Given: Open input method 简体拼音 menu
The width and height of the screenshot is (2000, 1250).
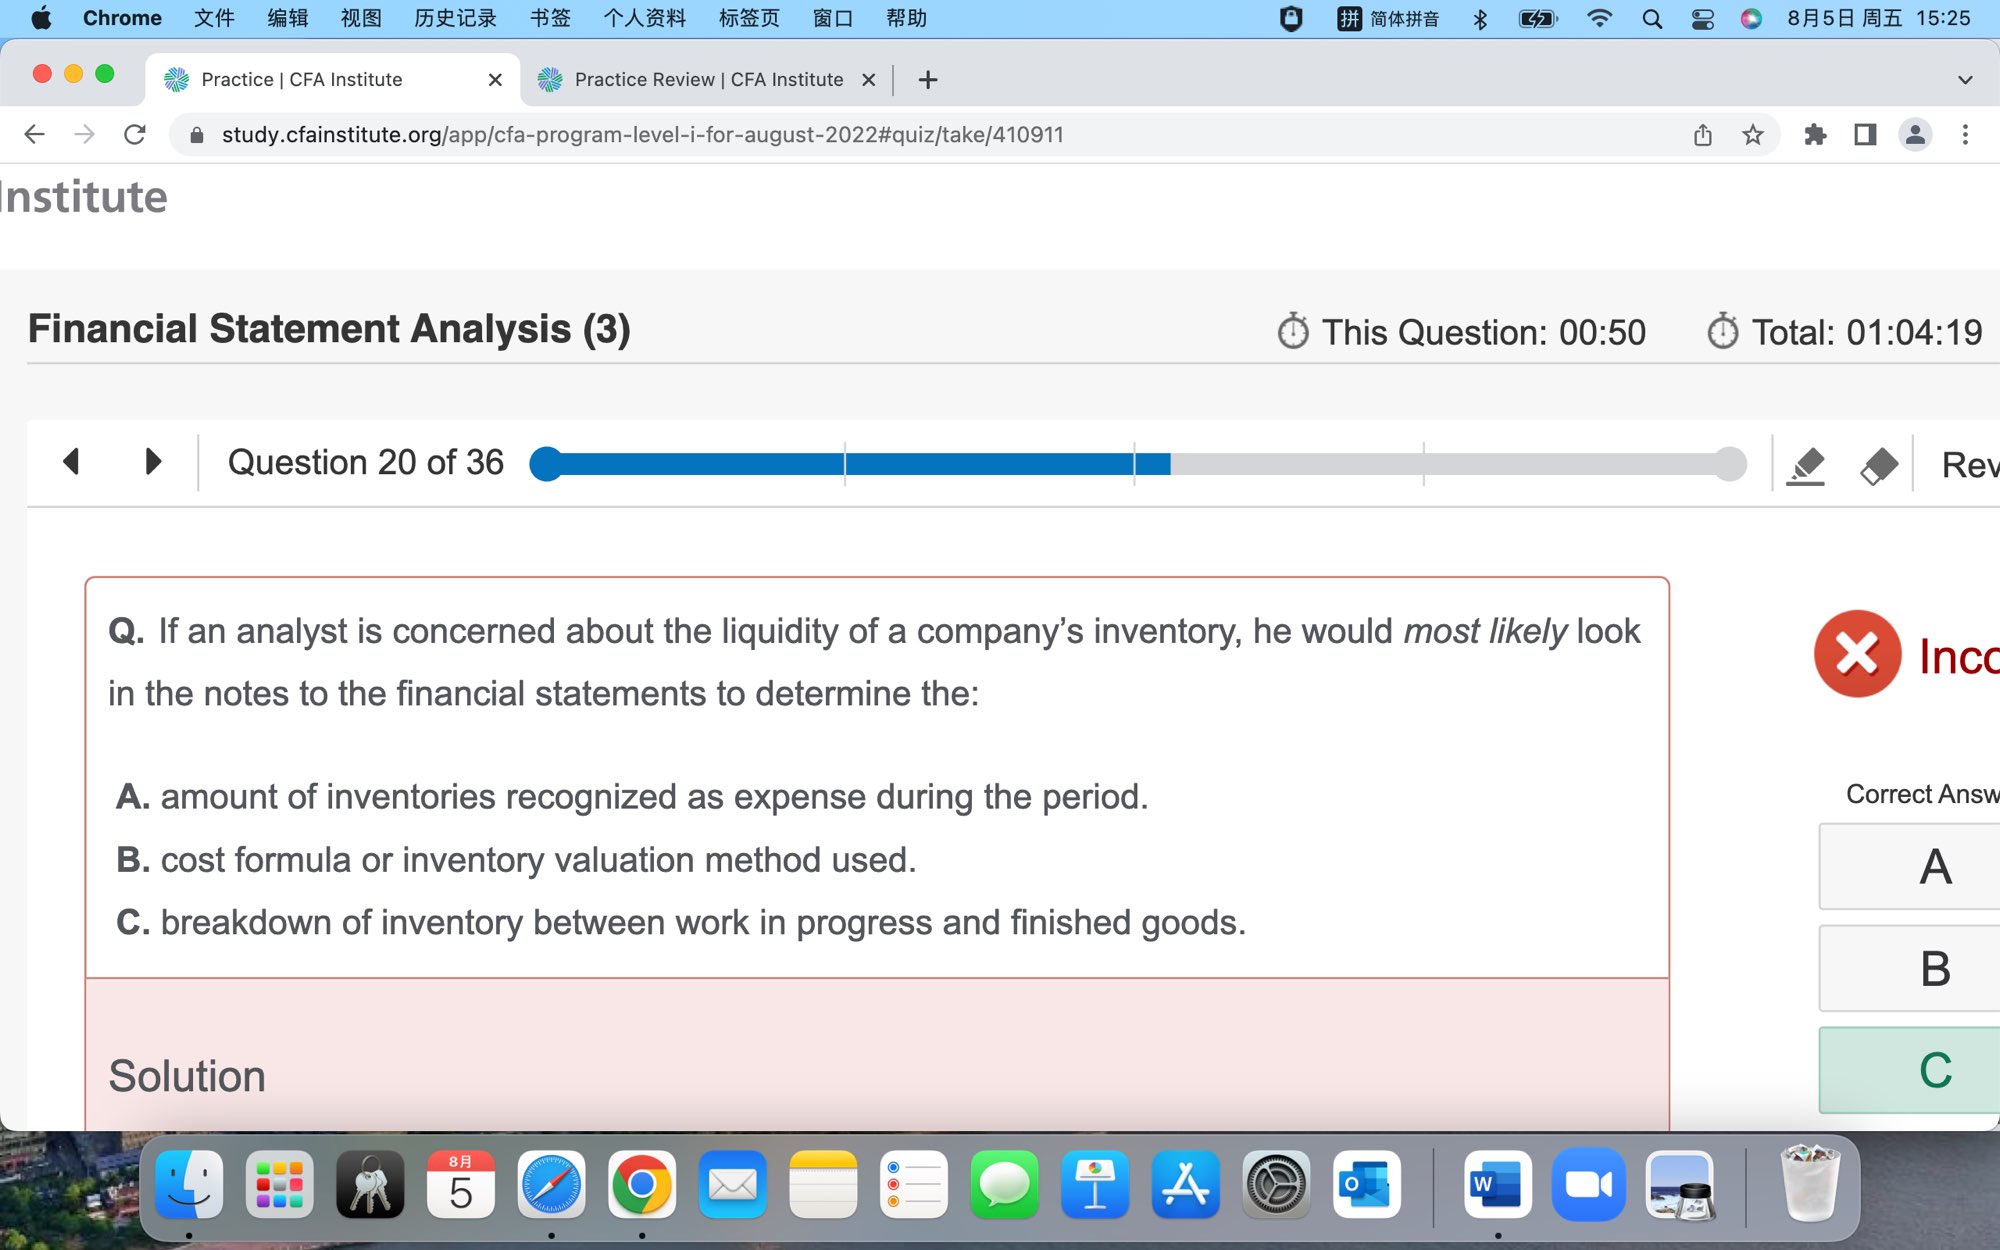Looking at the screenshot, I should coord(1389,18).
